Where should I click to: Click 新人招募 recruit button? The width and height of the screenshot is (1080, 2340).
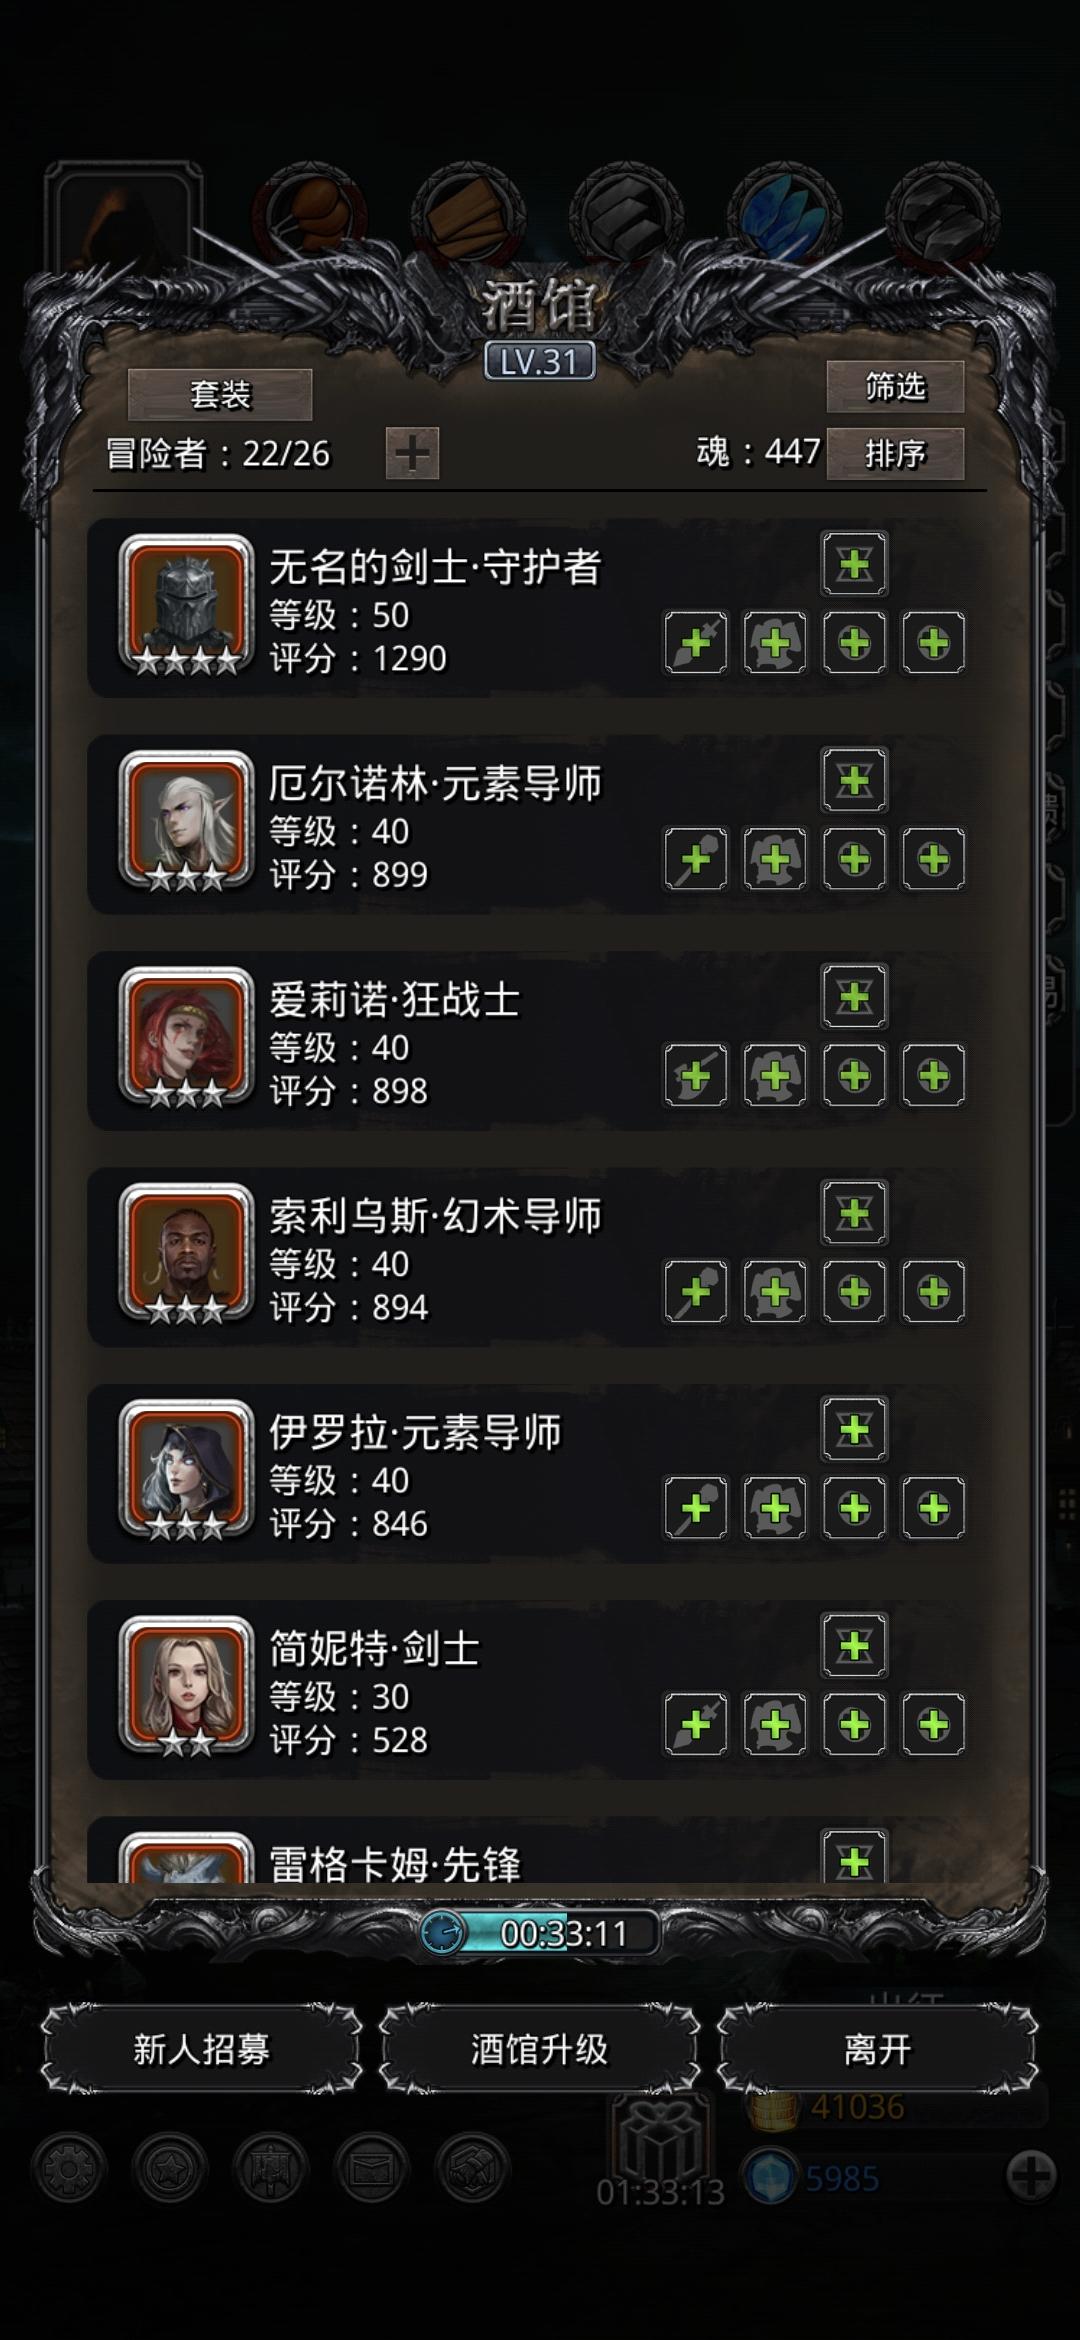pos(201,2050)
